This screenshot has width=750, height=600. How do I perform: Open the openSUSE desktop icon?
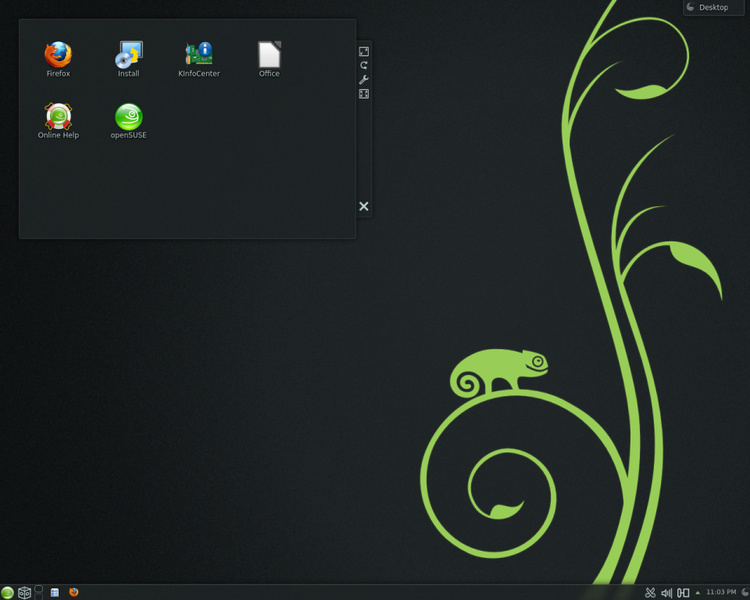(x=129, y=121)
